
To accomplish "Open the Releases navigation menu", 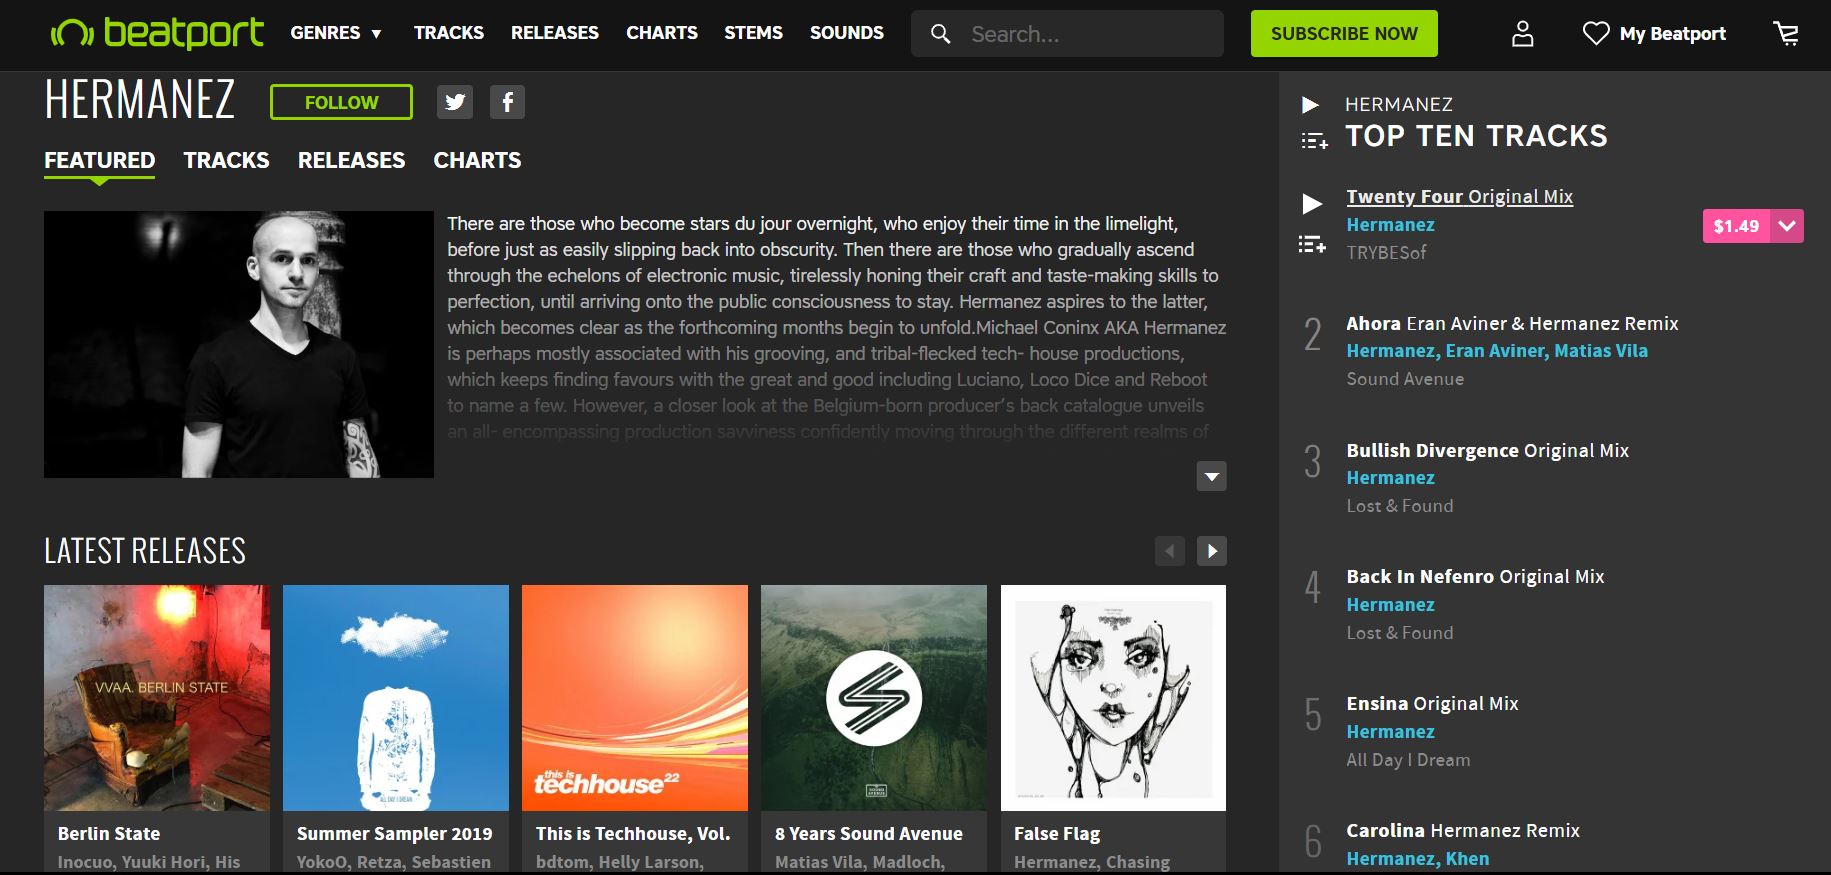I will click(x=555, y=33).
